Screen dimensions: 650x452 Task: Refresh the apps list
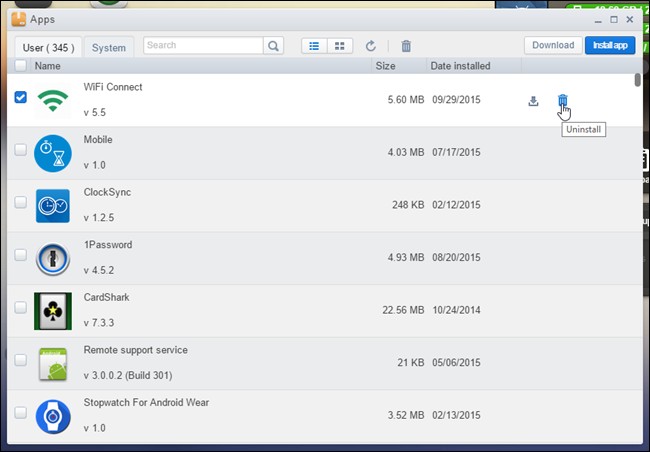(371, 46)
